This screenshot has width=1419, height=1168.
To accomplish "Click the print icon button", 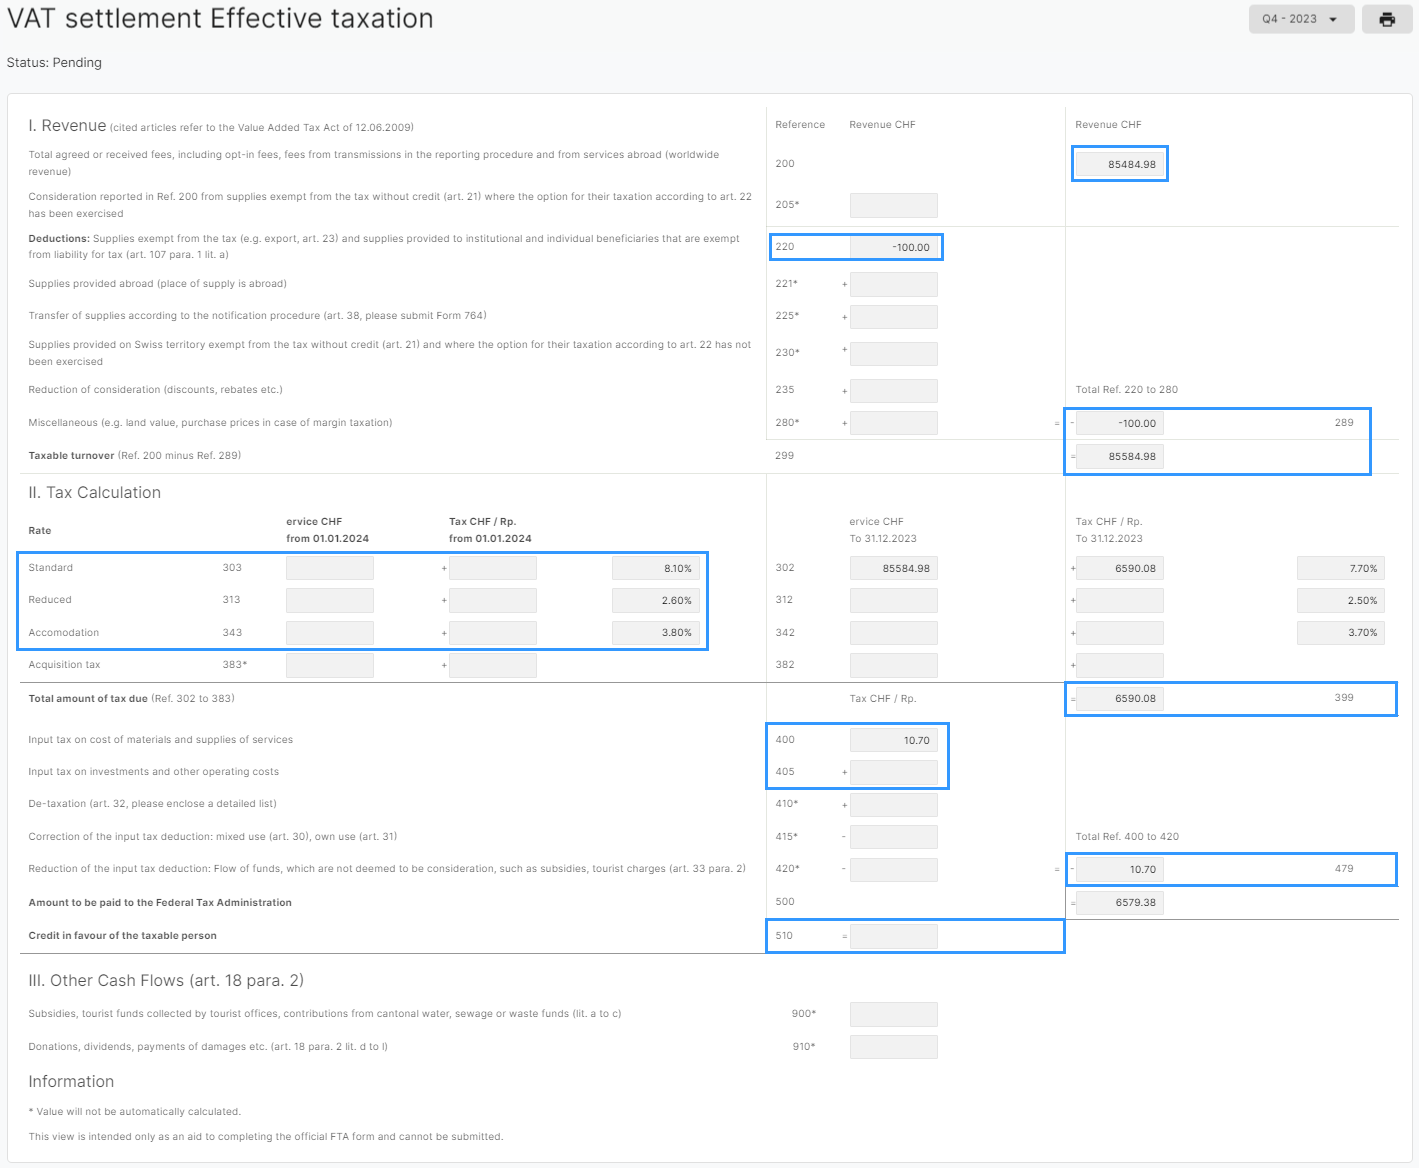I will coord(1386,19).
